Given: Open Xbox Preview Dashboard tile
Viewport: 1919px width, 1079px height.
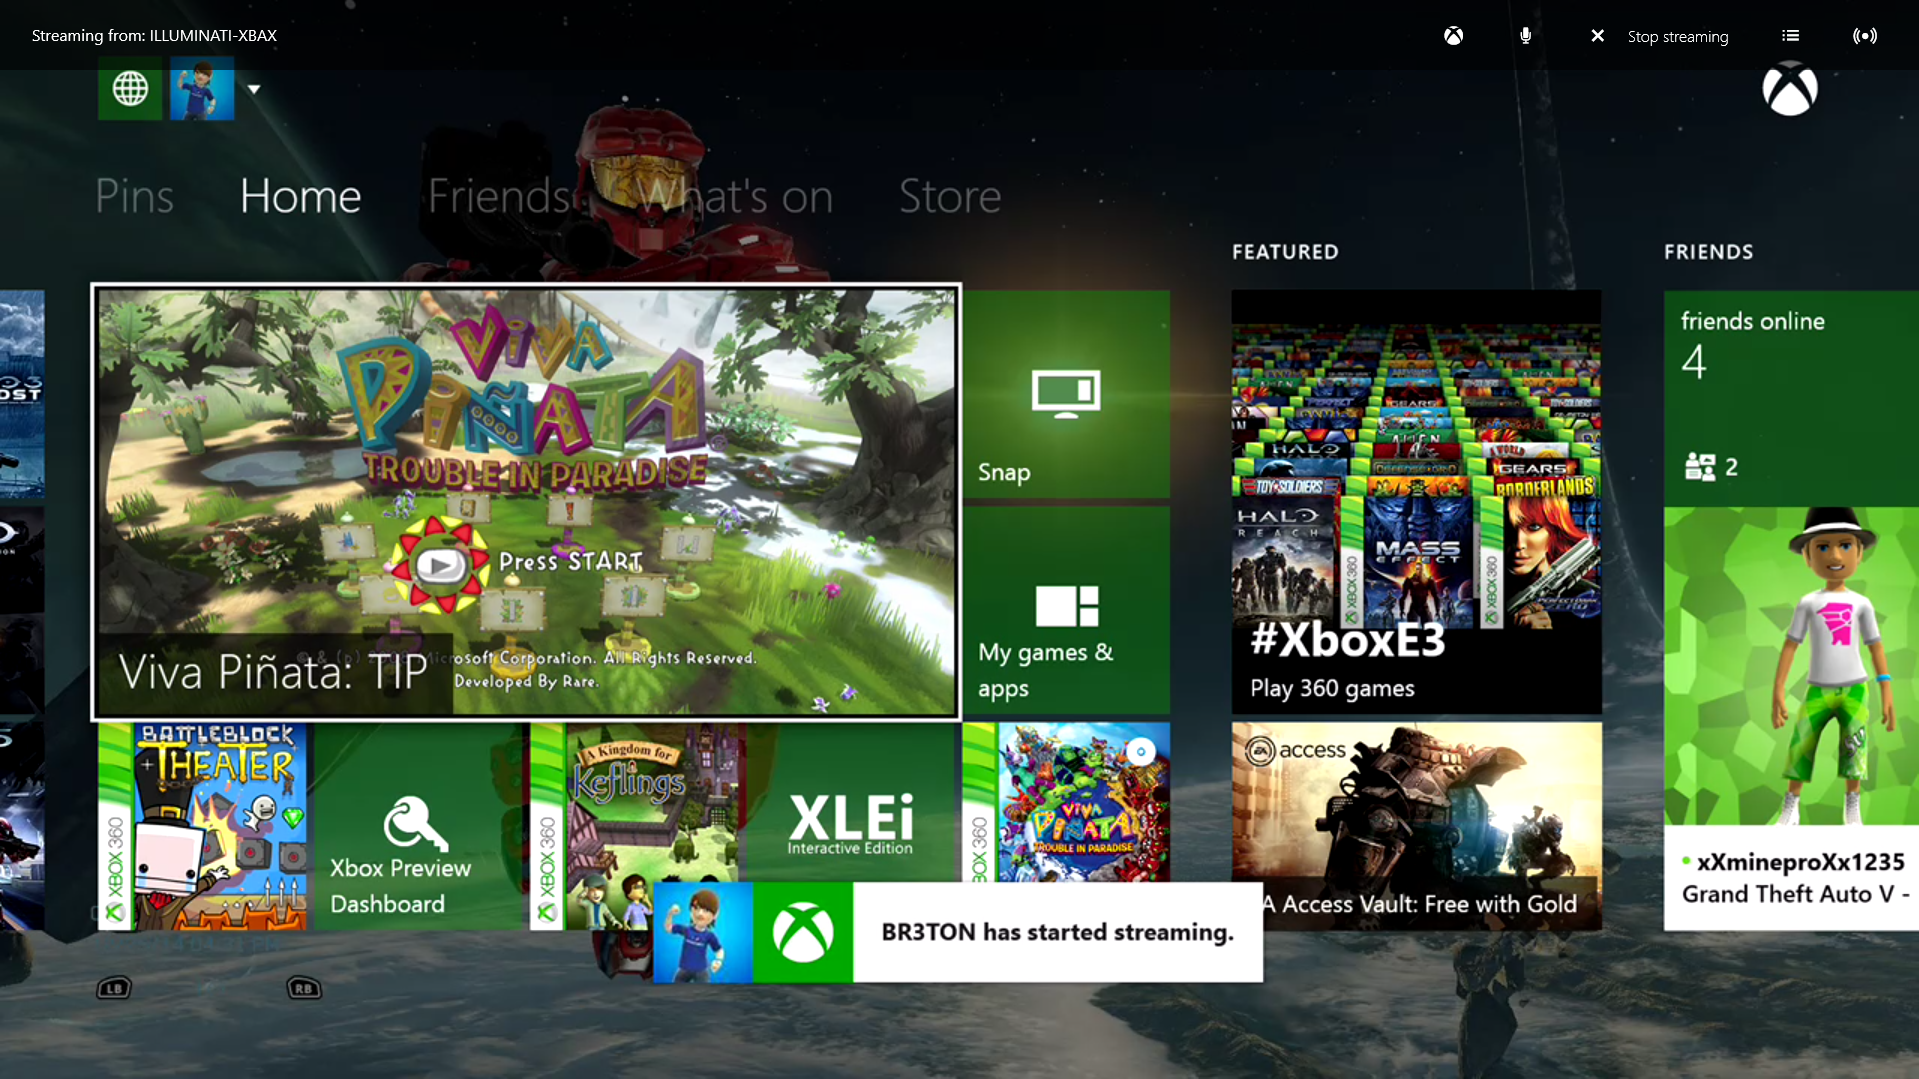Looking at the screenshot, I should pos(420,826).
